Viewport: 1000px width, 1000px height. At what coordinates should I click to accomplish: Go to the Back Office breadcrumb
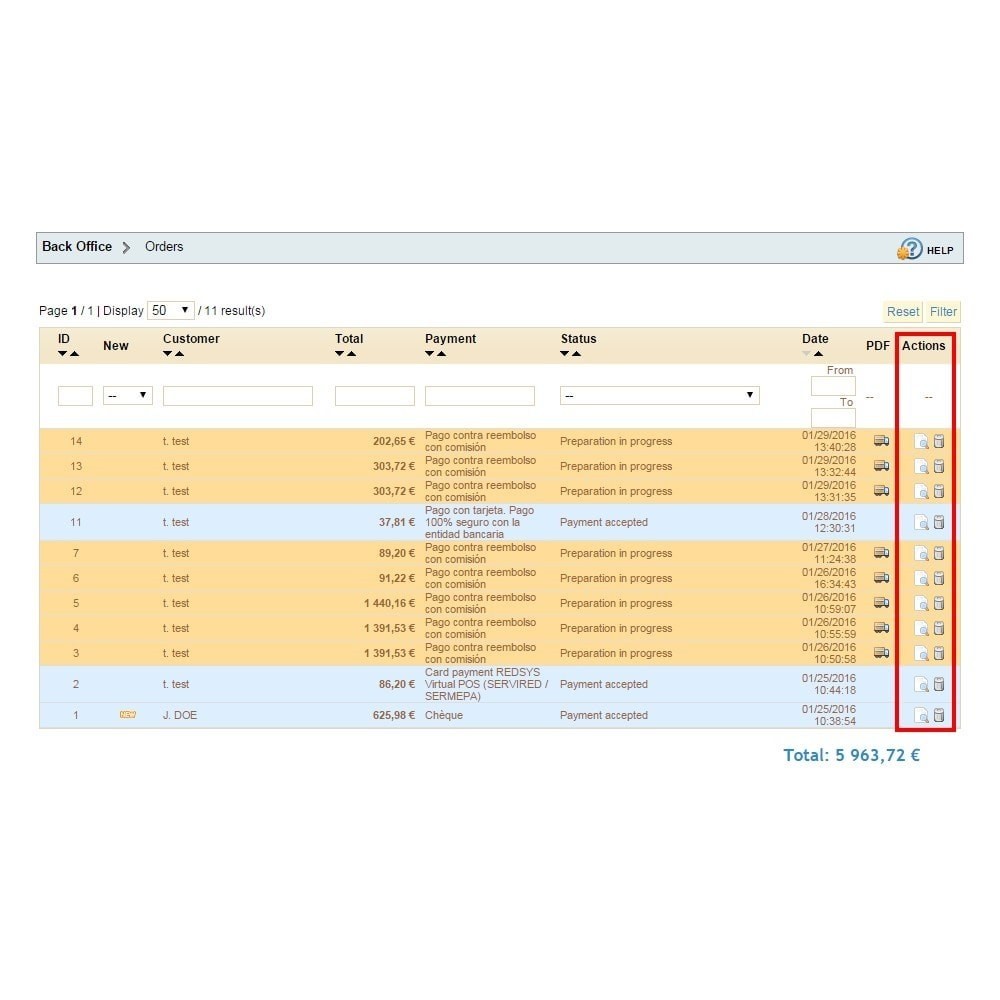pos(77,247)
